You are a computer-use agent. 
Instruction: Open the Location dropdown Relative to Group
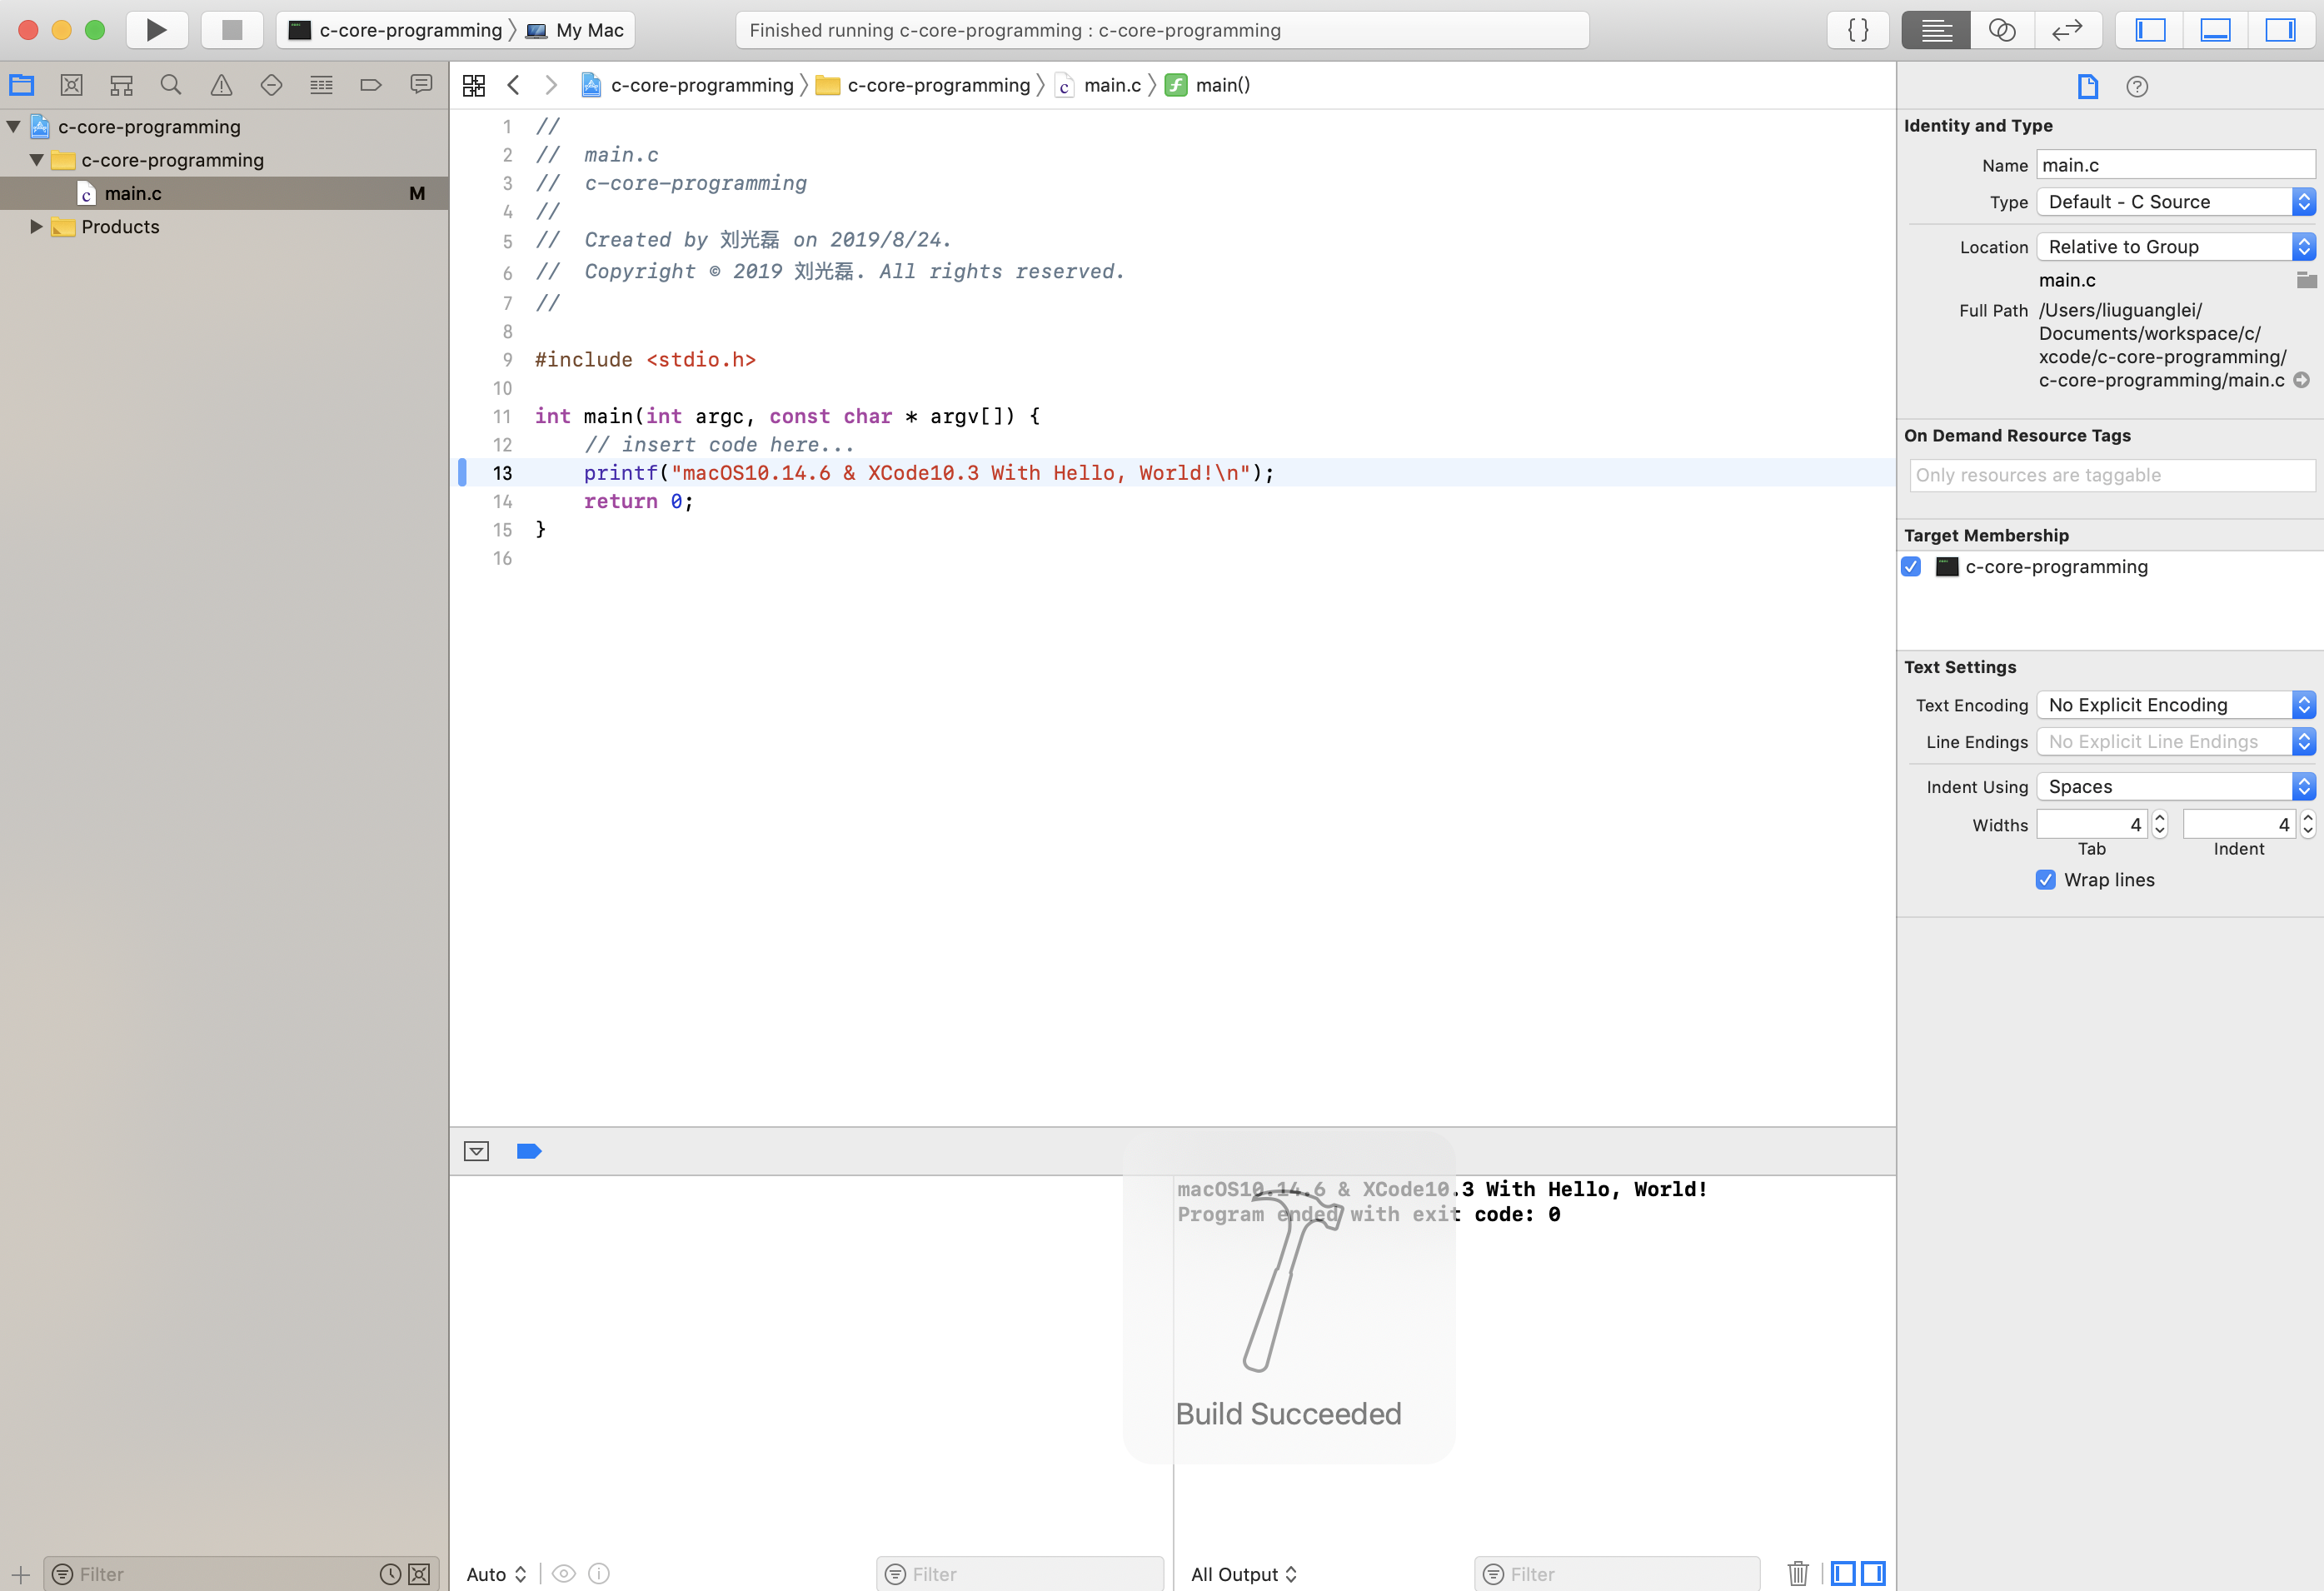pyautogui.click(x=2176, y=247)
